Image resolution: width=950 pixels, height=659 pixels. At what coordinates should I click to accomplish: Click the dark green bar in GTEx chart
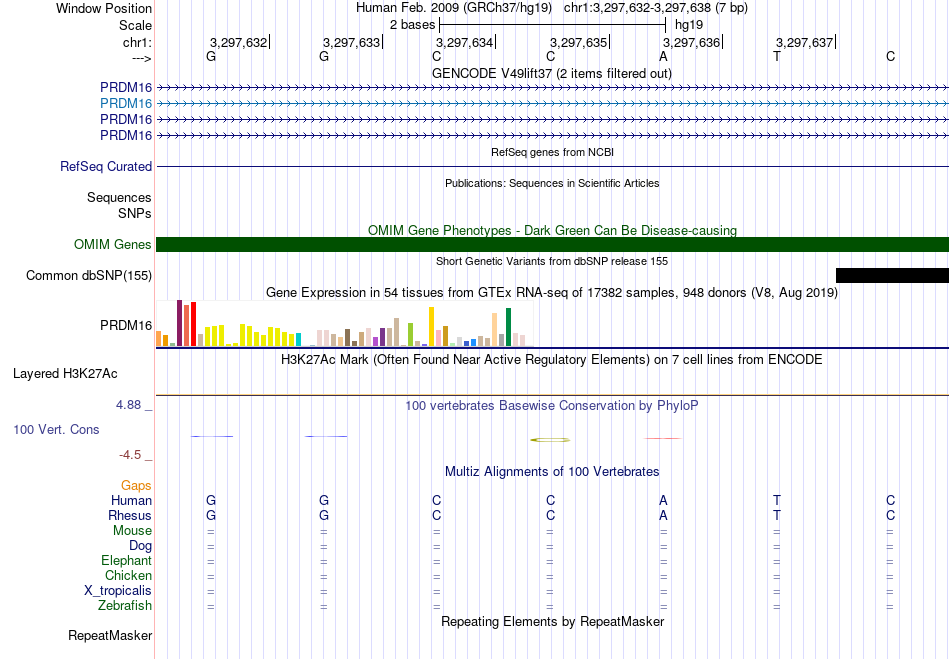pos(508,327)
